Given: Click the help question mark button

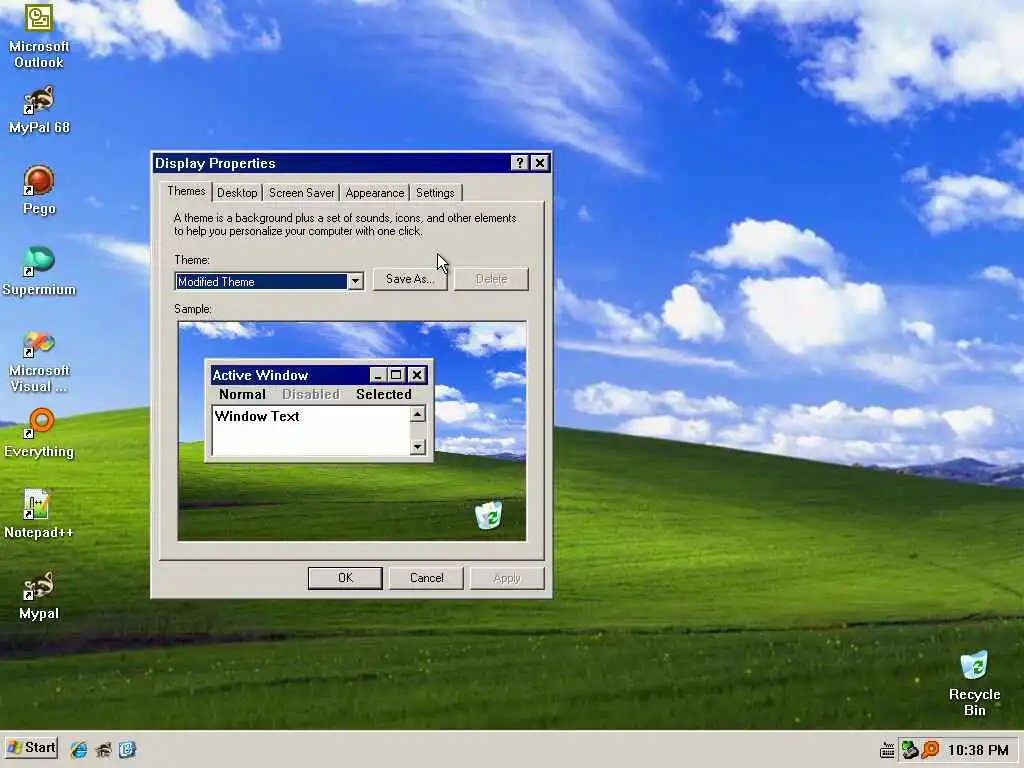Looking at the screenshot, I should pos(519,163).
